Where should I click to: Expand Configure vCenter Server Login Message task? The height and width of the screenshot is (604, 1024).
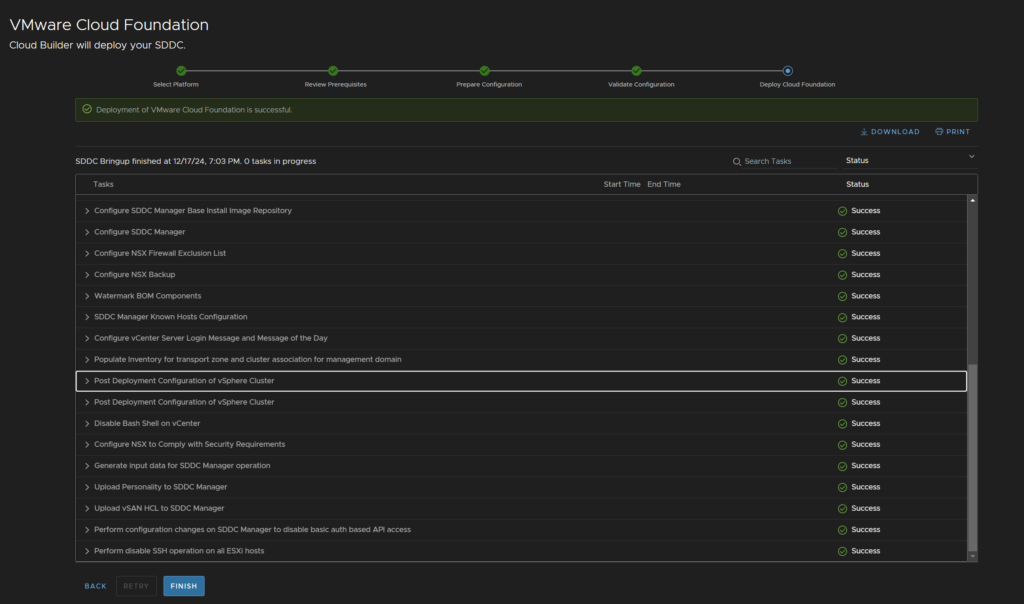(87, 338)
